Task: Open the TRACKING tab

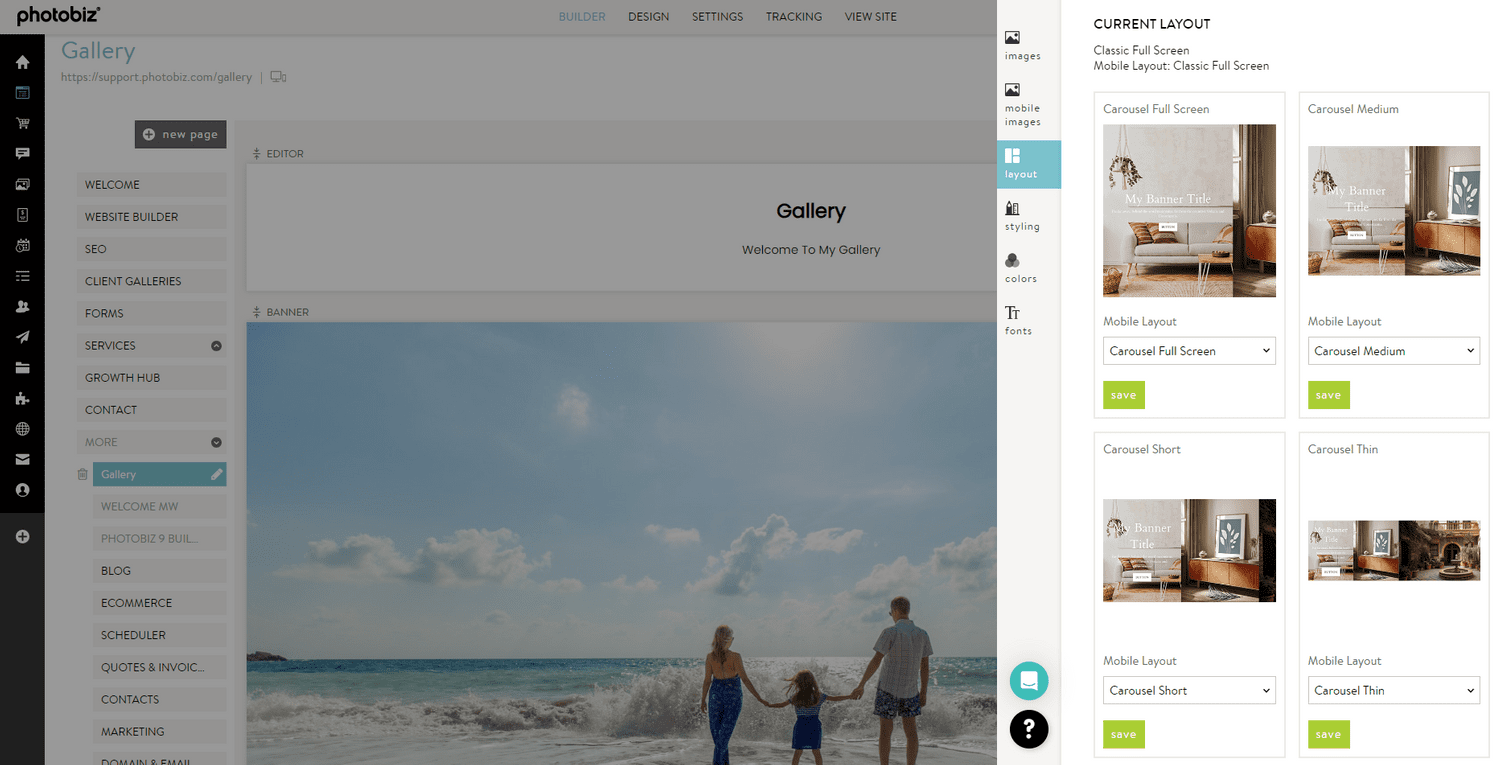Action: [793, 17]
